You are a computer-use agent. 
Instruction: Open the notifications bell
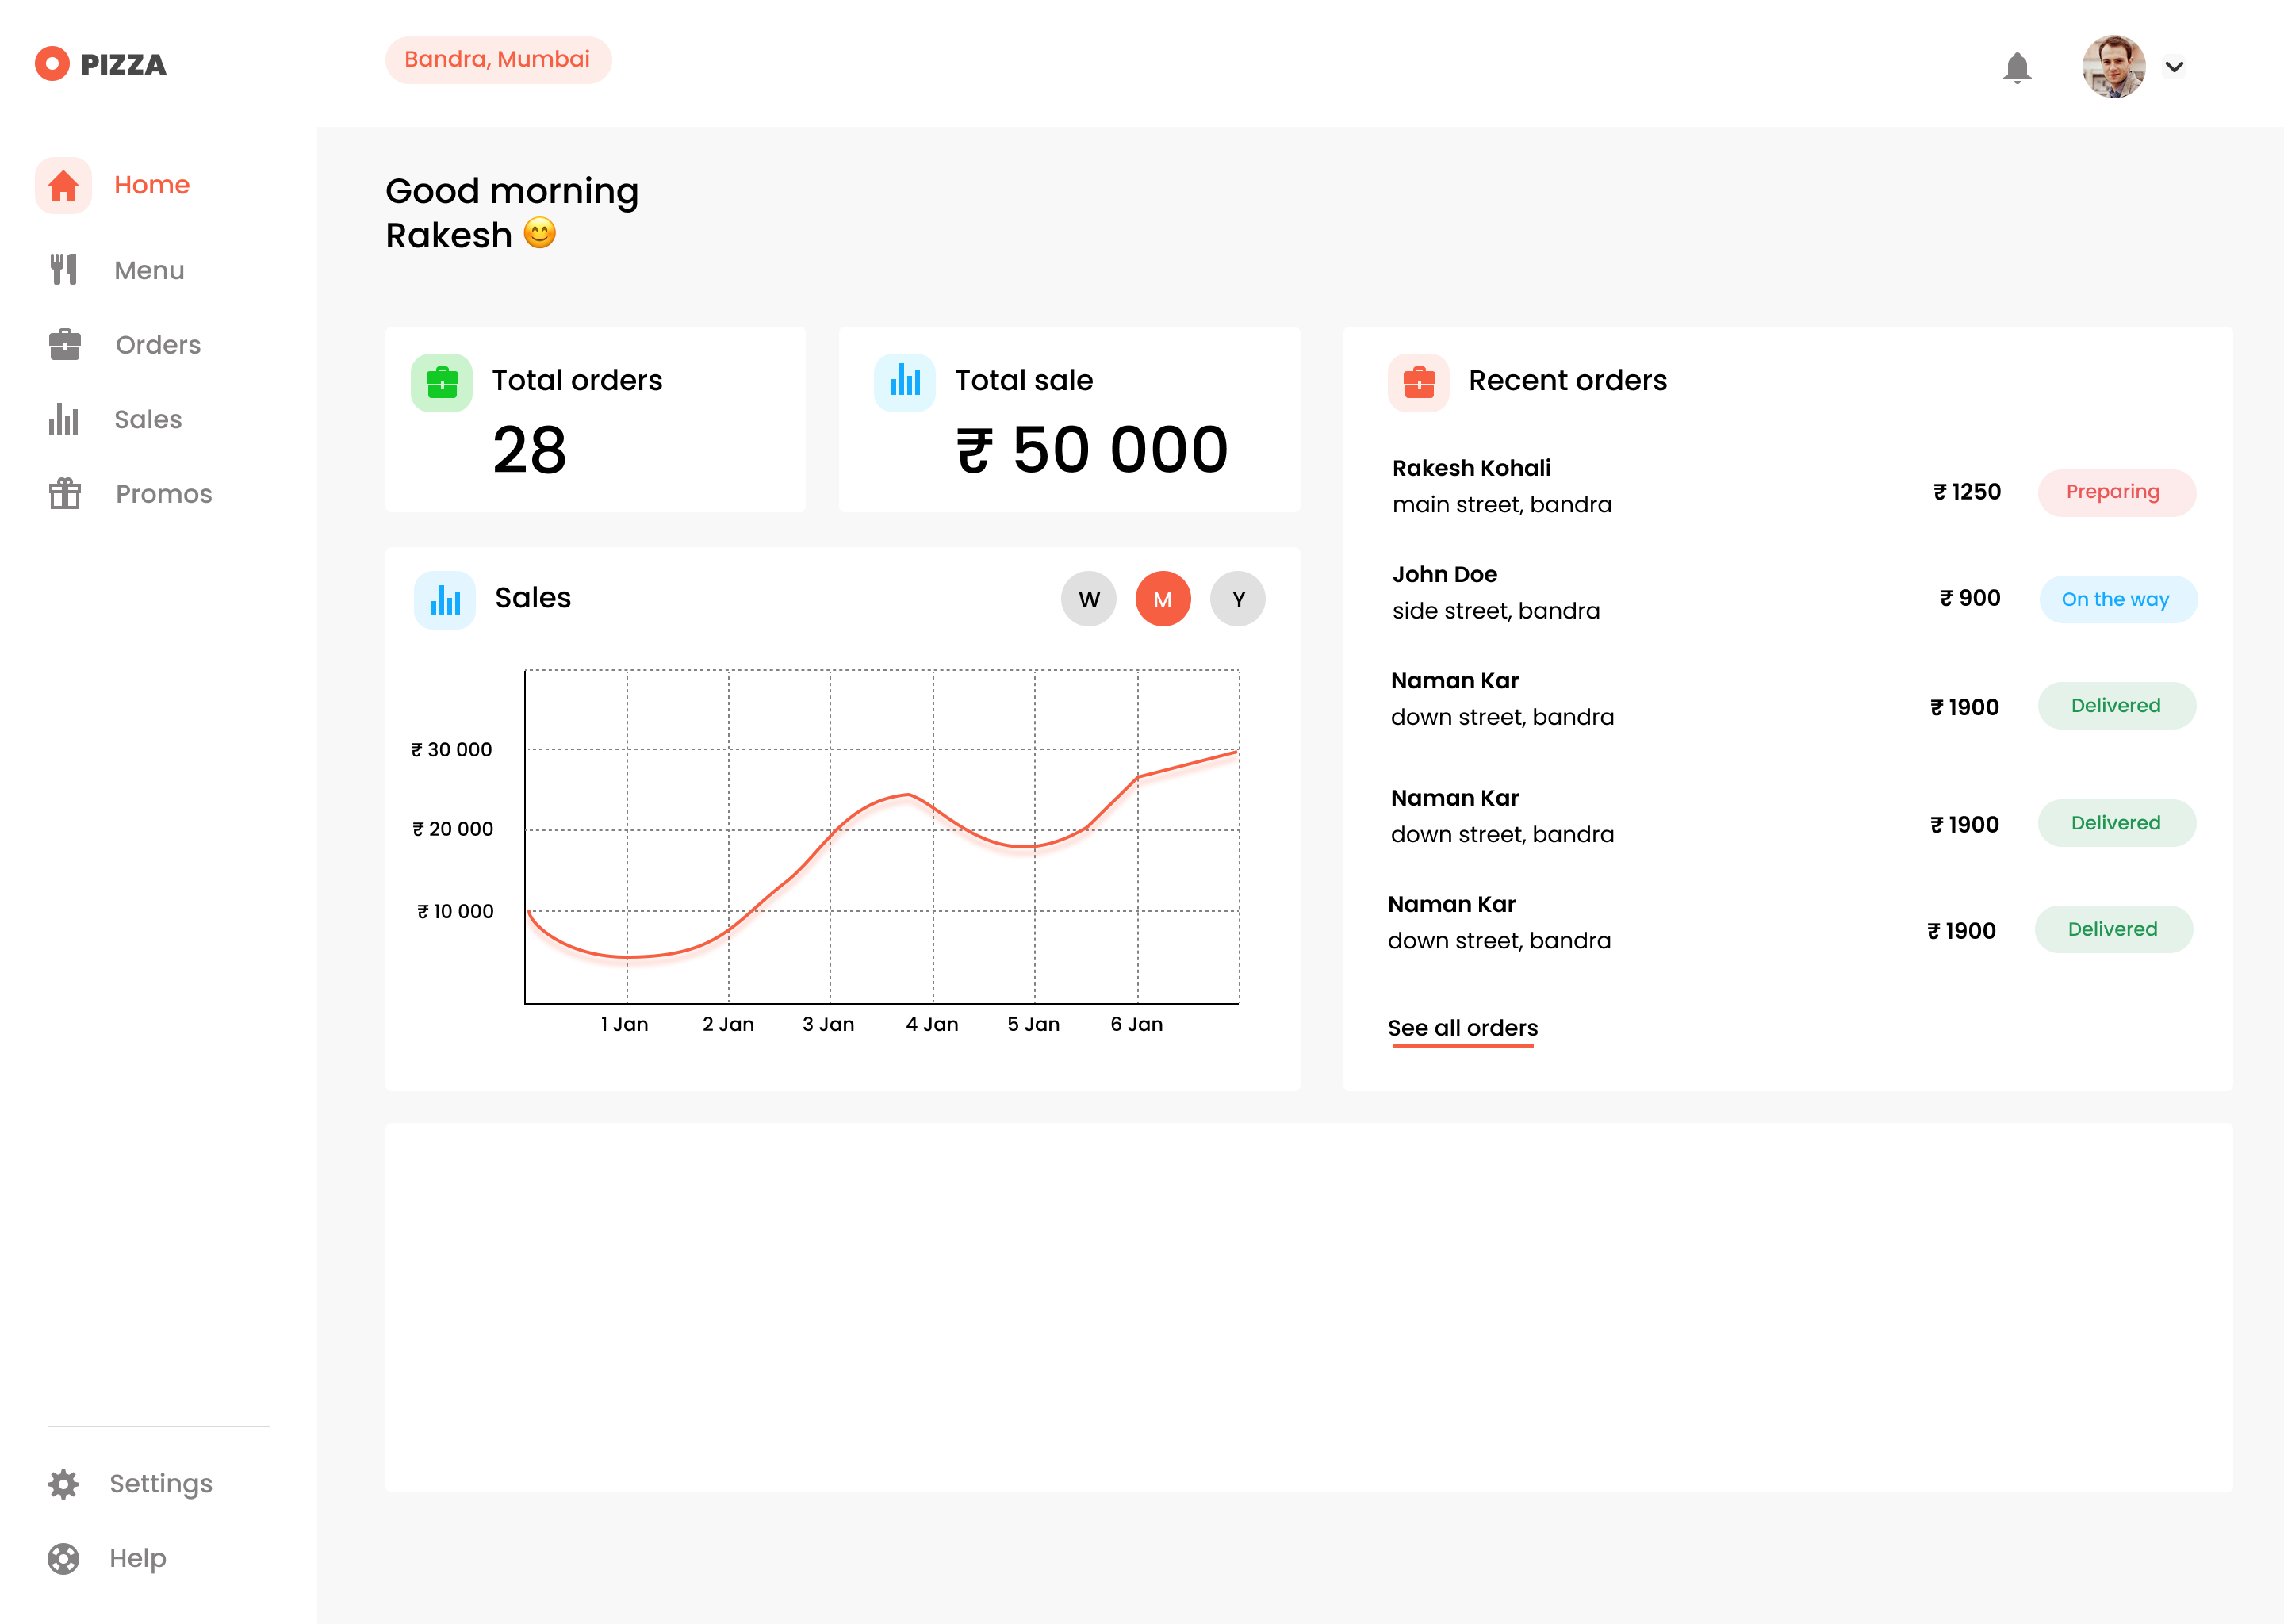[2017, 67]
